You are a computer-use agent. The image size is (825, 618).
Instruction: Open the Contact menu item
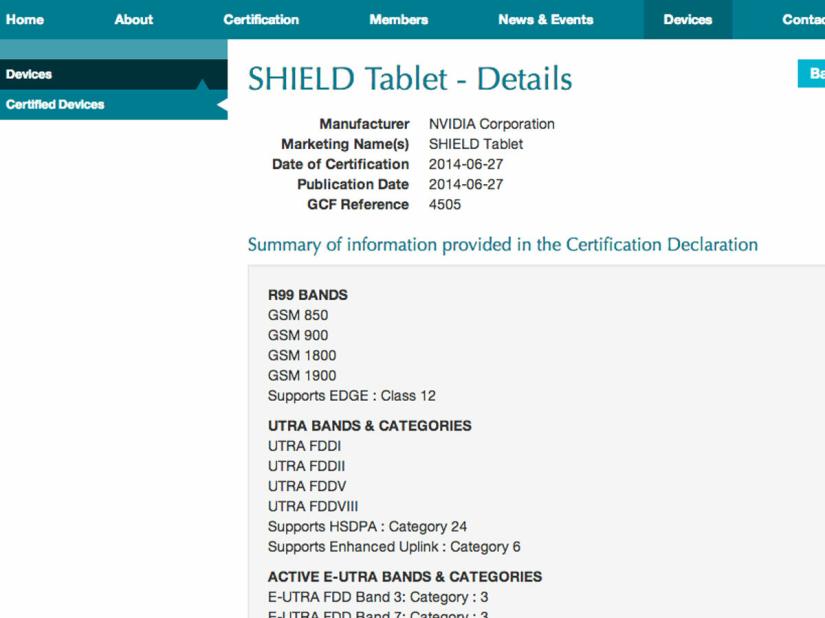803,19
